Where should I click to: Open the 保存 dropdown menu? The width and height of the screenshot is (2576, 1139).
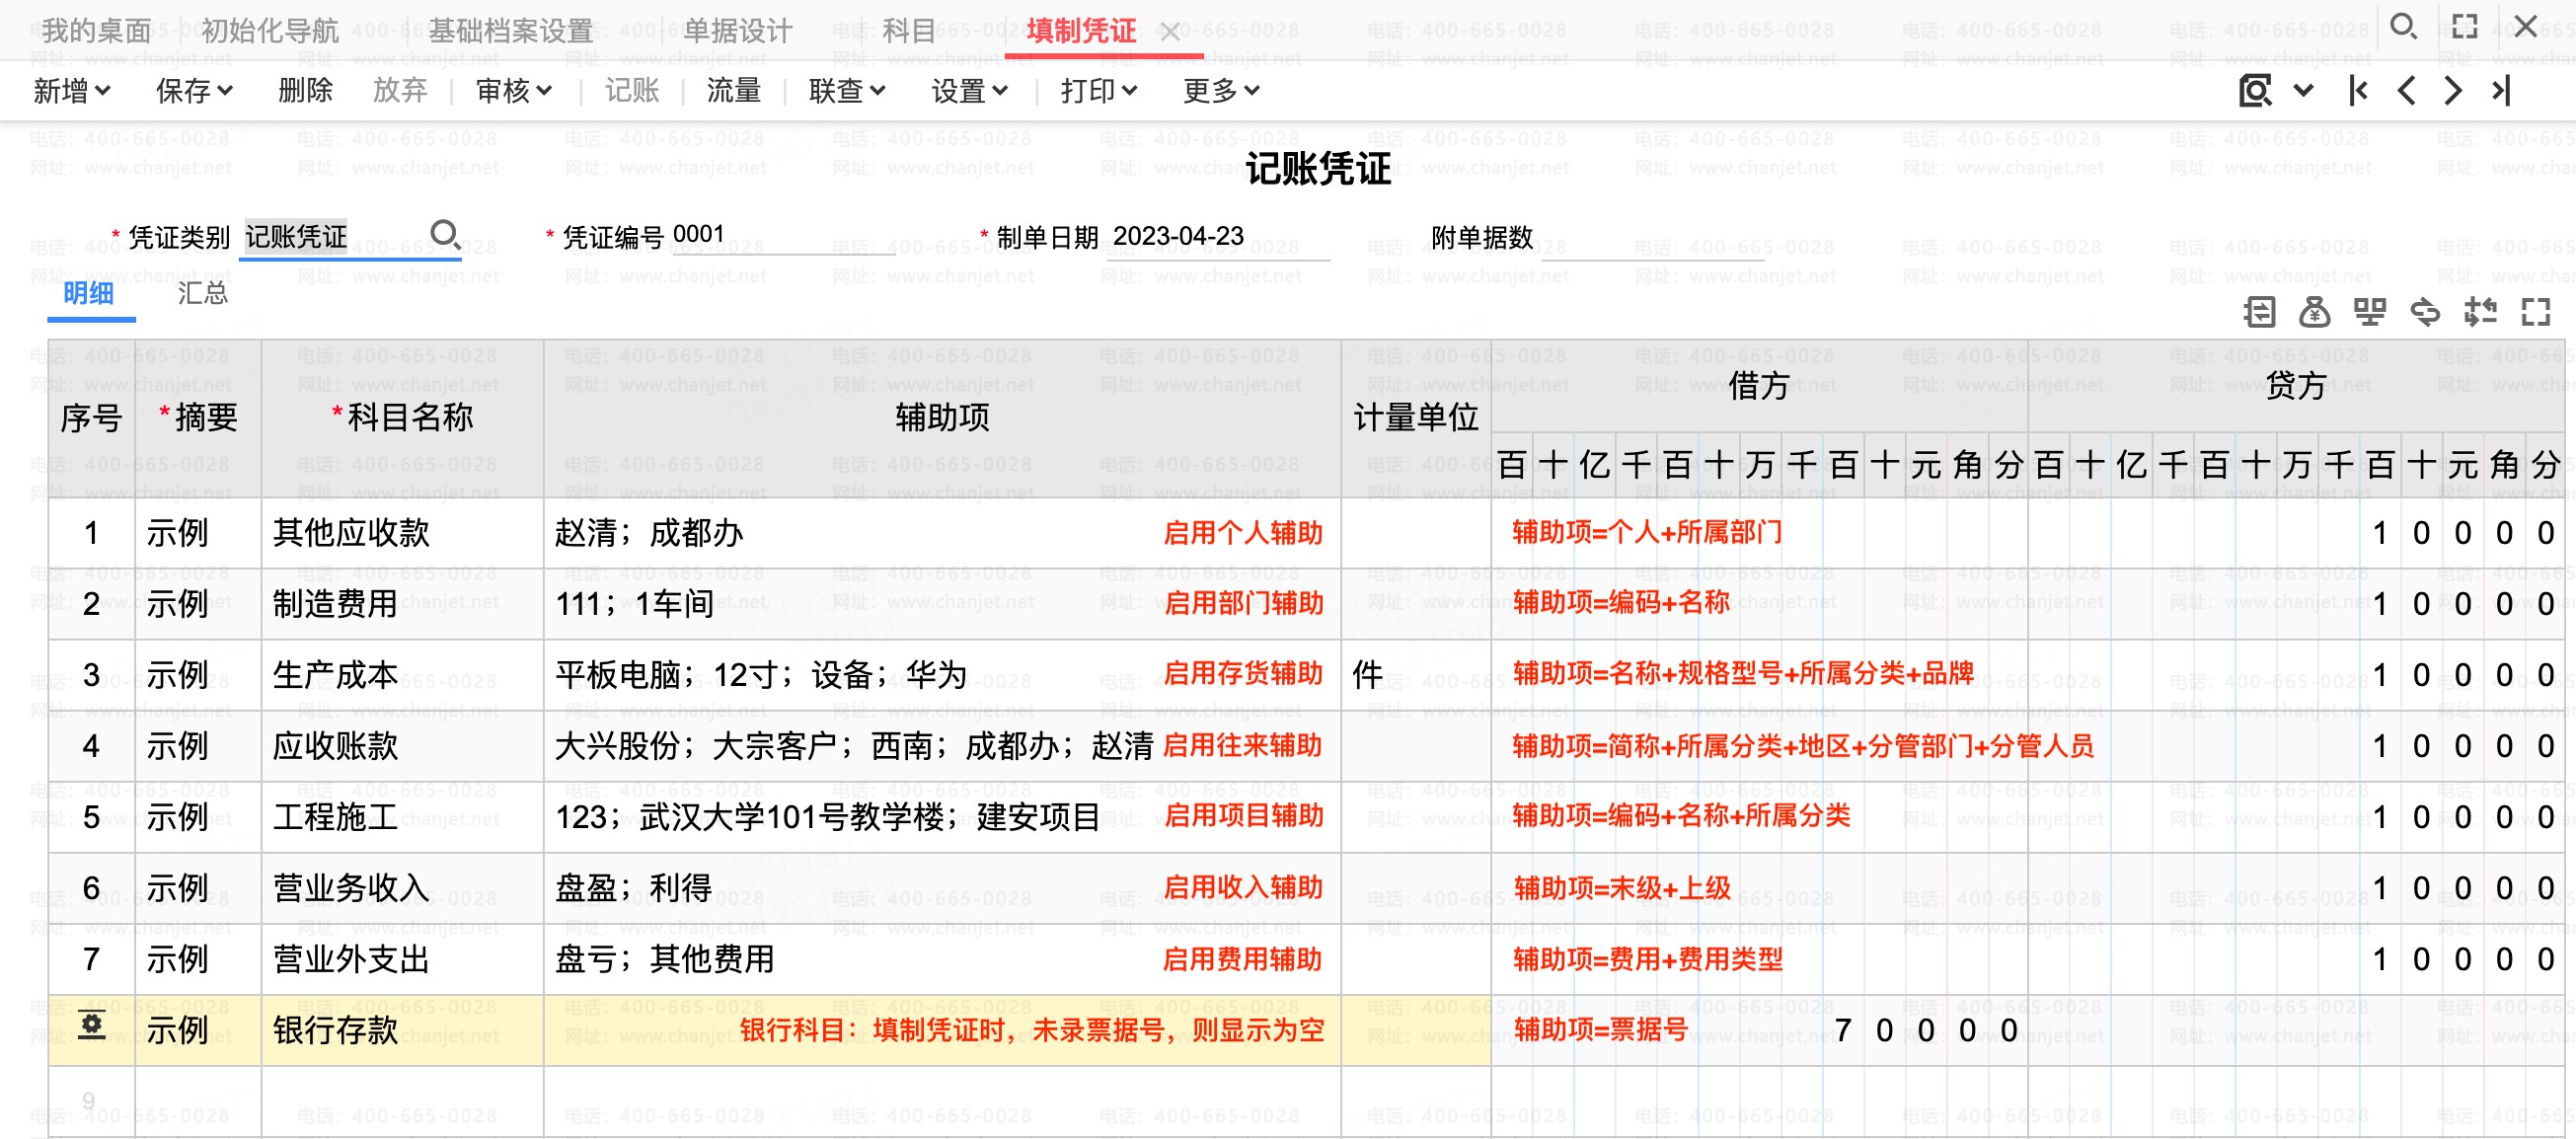point(194,91)
